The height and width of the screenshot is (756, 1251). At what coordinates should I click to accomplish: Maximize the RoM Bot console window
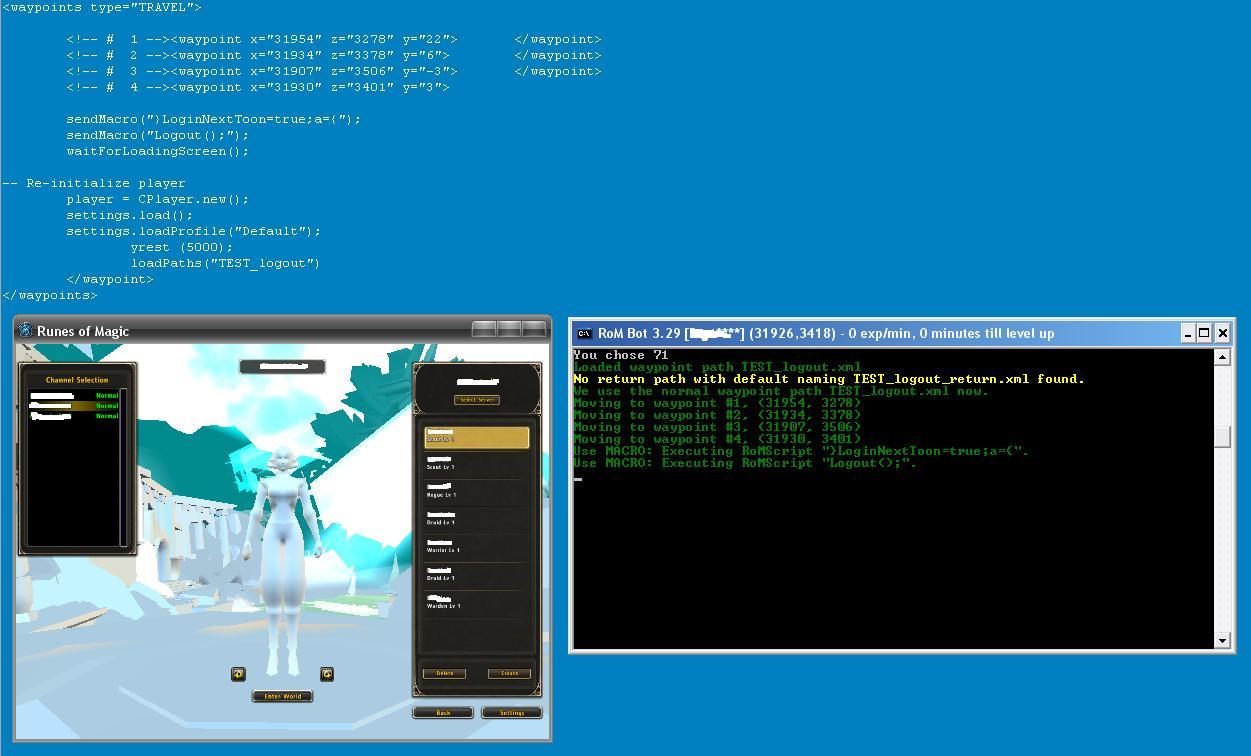tap(1204, 333)
